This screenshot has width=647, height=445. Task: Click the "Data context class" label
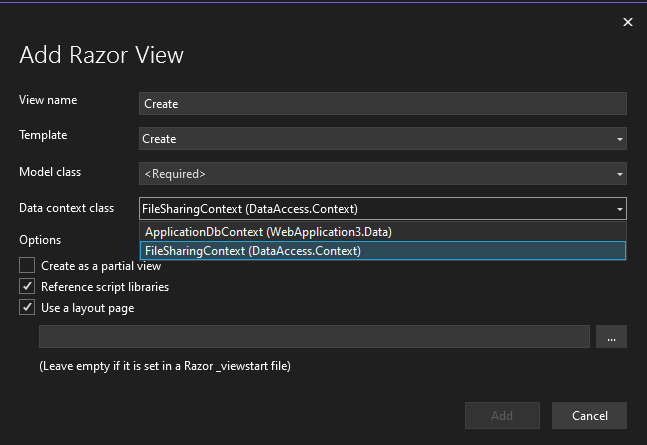click(x=66, y=208)
